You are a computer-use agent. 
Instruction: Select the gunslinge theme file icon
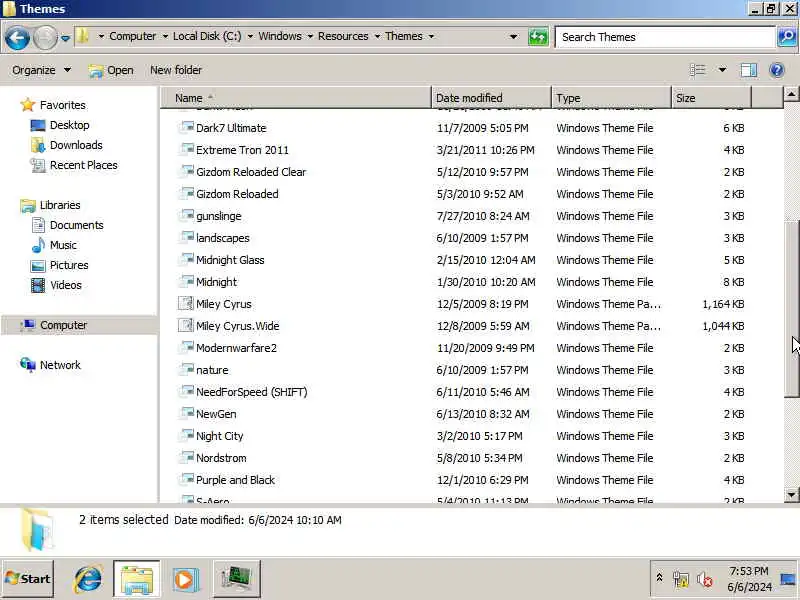click(x=186, y=215)
